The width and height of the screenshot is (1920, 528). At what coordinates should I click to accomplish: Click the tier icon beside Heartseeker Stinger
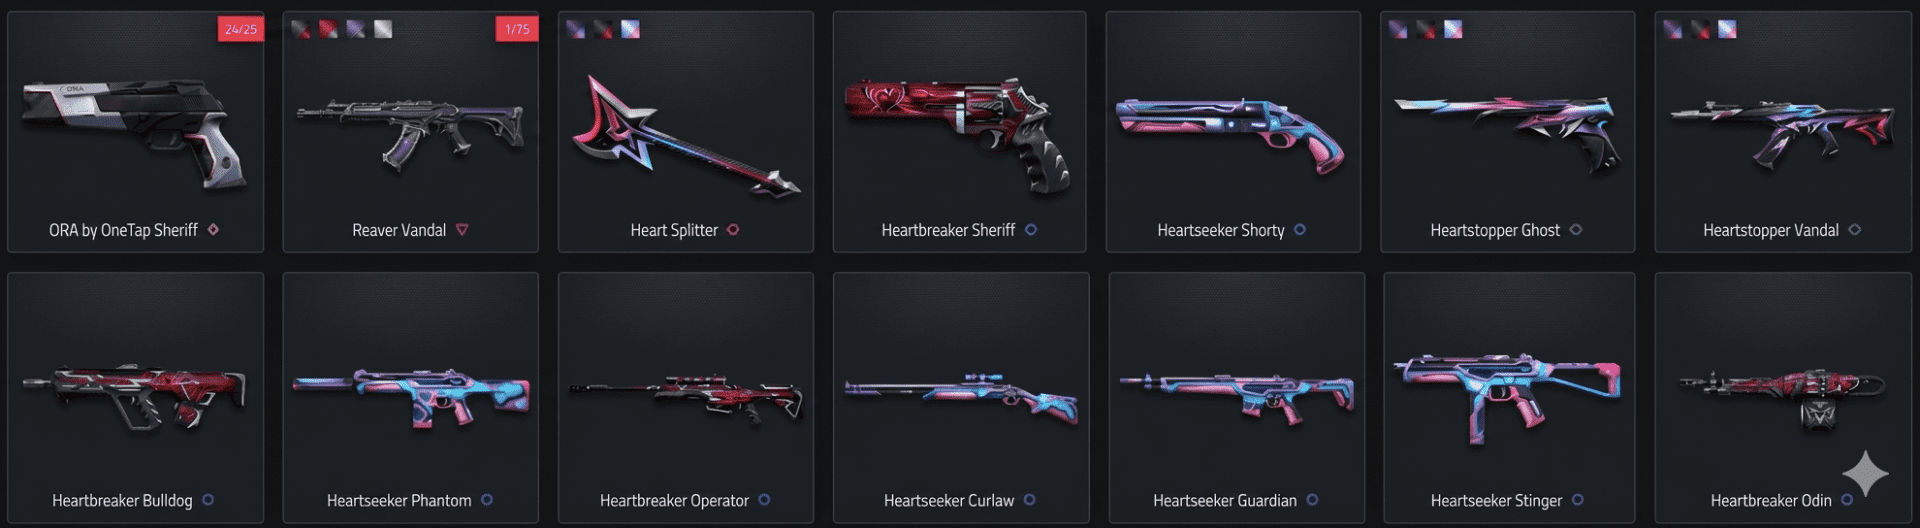tap(1578, 500)
